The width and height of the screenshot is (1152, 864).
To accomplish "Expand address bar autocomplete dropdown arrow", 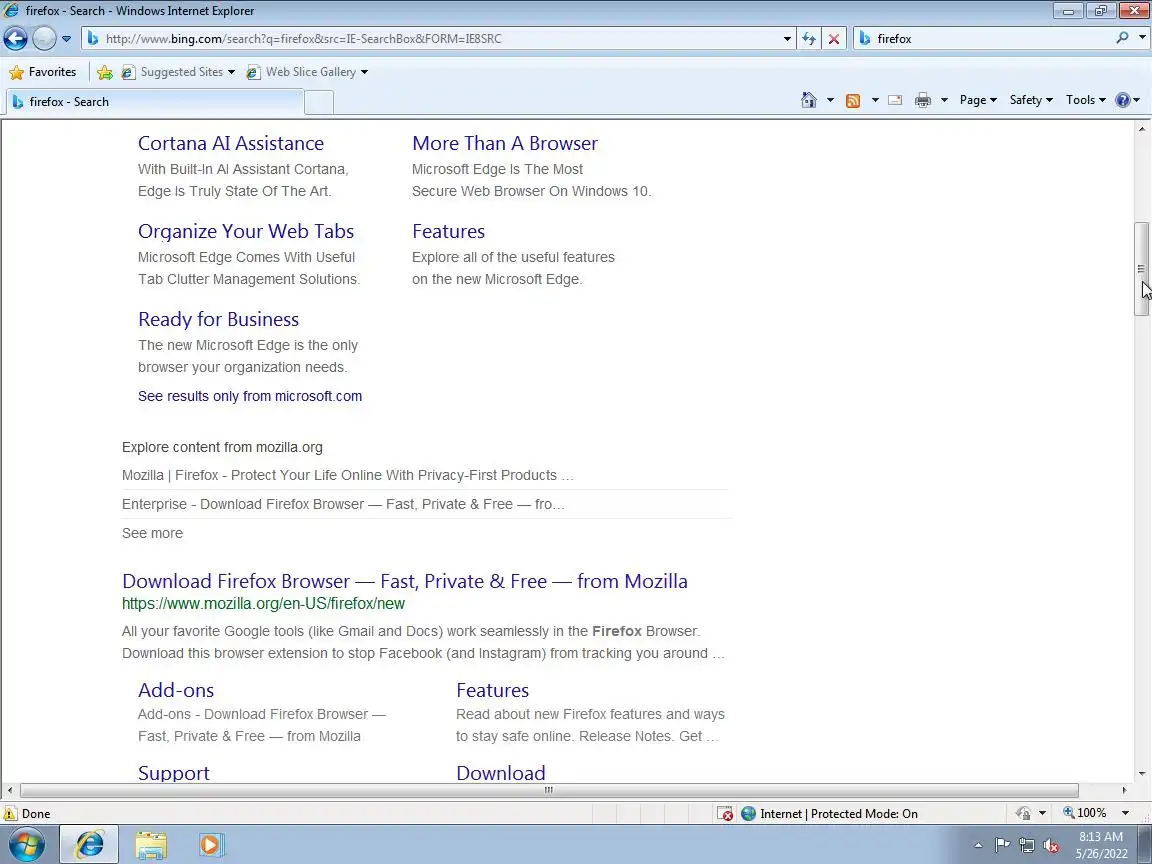I will click(x=787, y=39).
